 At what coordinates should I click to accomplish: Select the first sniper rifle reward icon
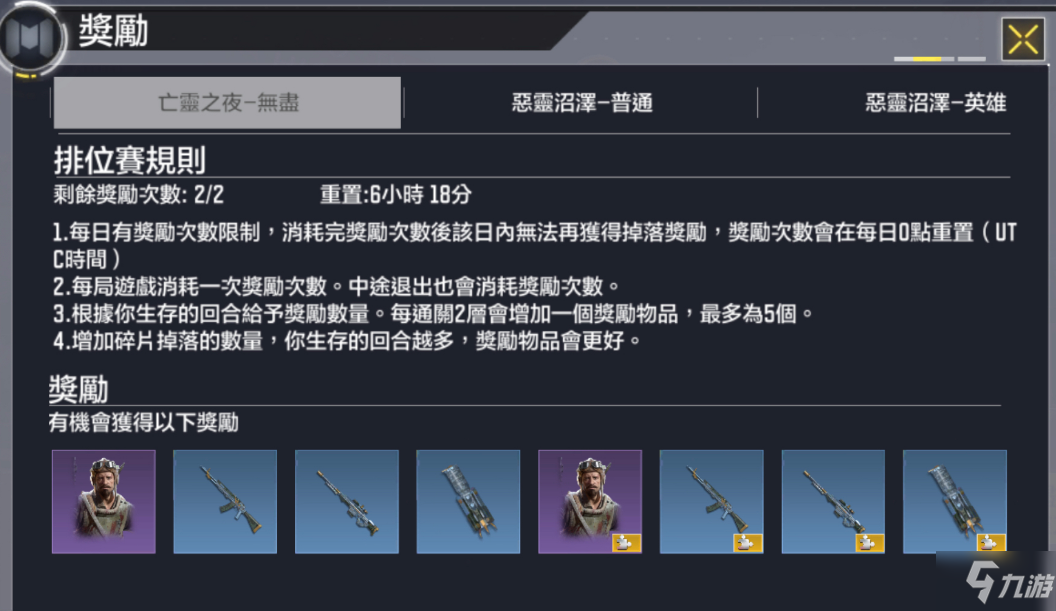pos(347,502)
